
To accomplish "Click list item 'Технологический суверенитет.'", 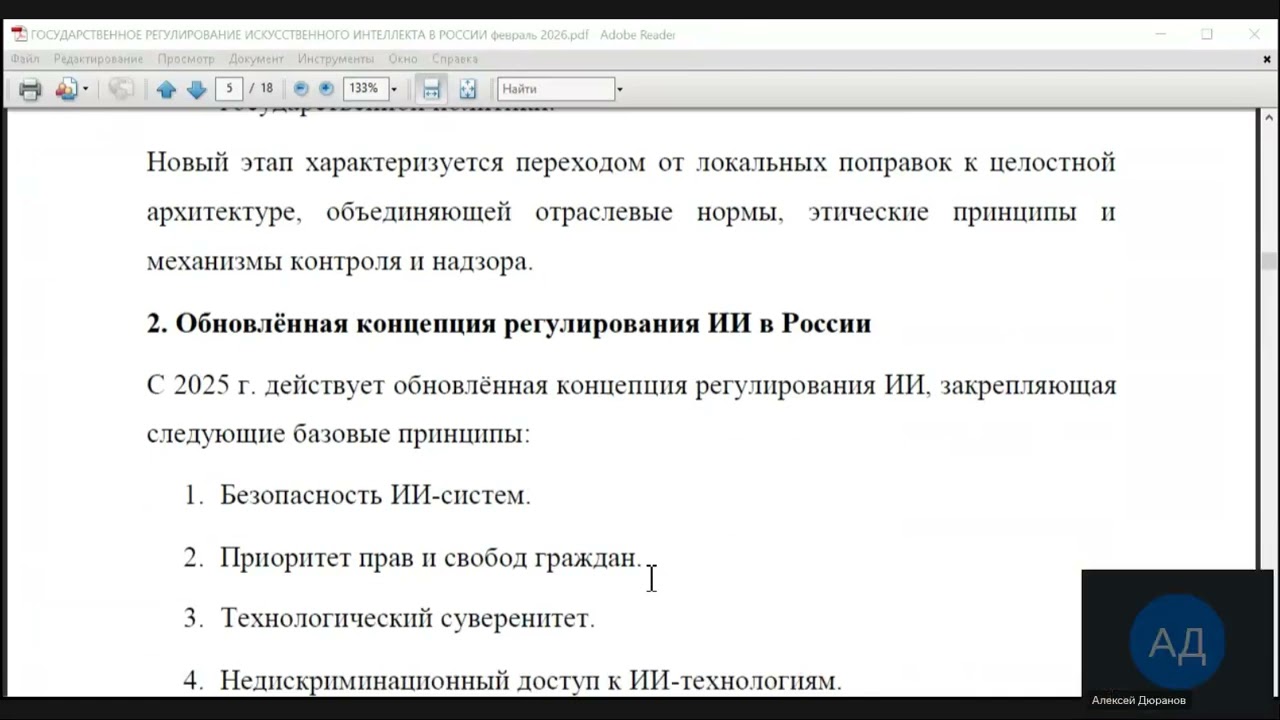I will (x=408, y=619).
